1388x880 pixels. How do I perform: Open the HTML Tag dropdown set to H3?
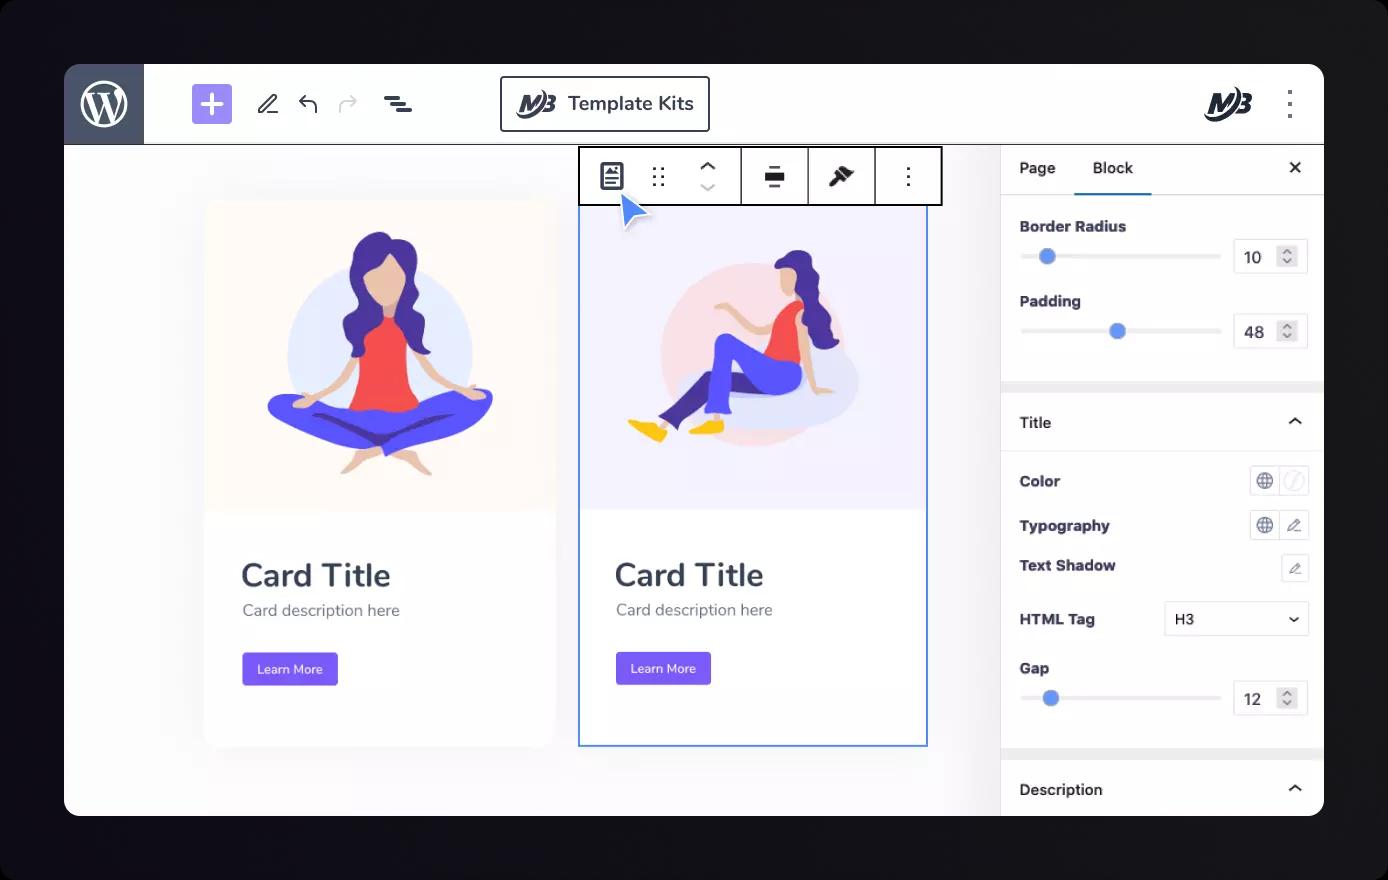pos(1236,618)
